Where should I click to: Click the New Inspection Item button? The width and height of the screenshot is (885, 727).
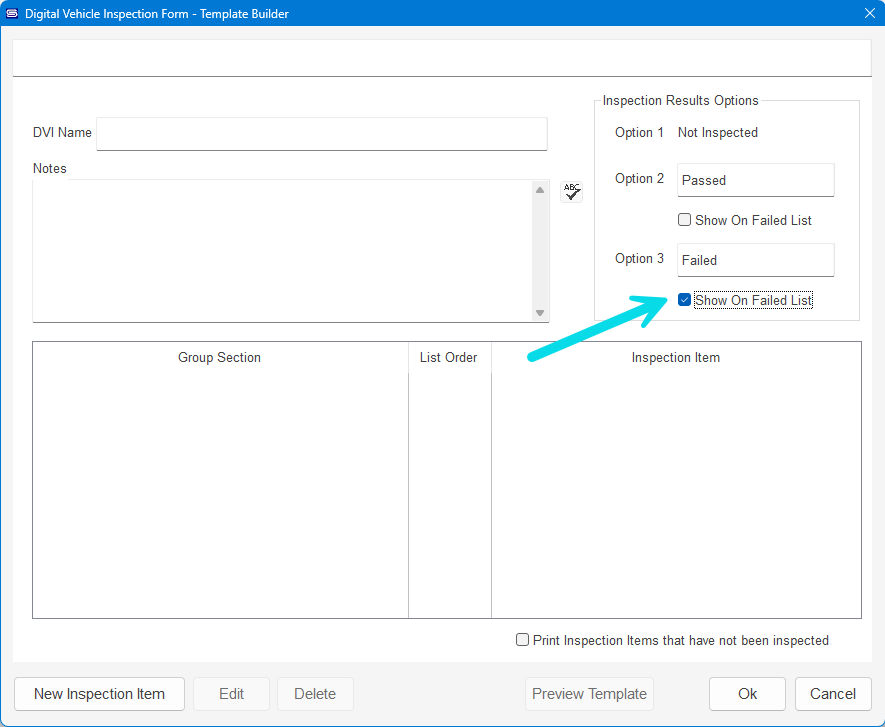pyautogui.click(x=99, y=694)
